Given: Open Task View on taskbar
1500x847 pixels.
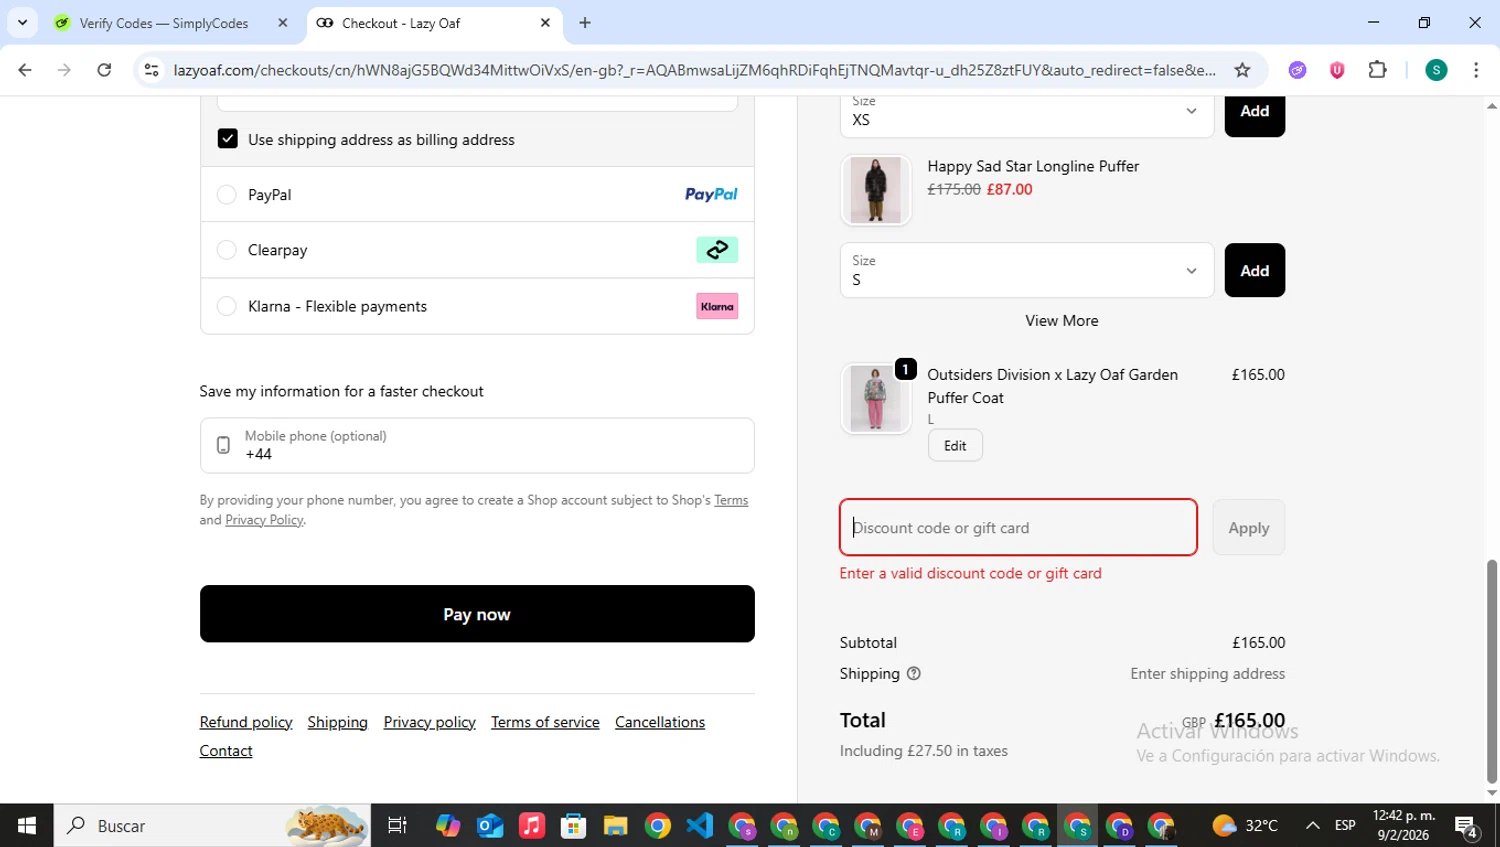Looking at the screenshot, I should (397, 826).
